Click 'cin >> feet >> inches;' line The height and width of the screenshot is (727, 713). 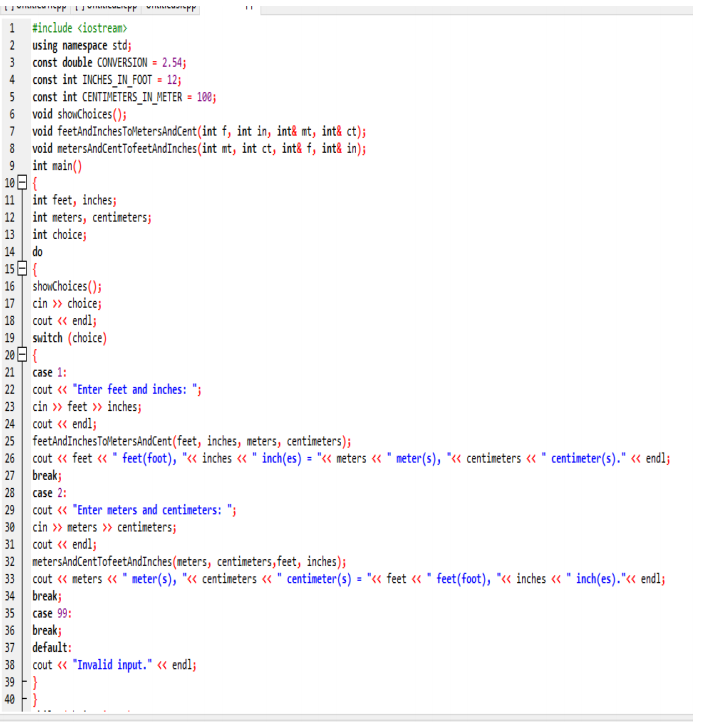click(87, 407)
